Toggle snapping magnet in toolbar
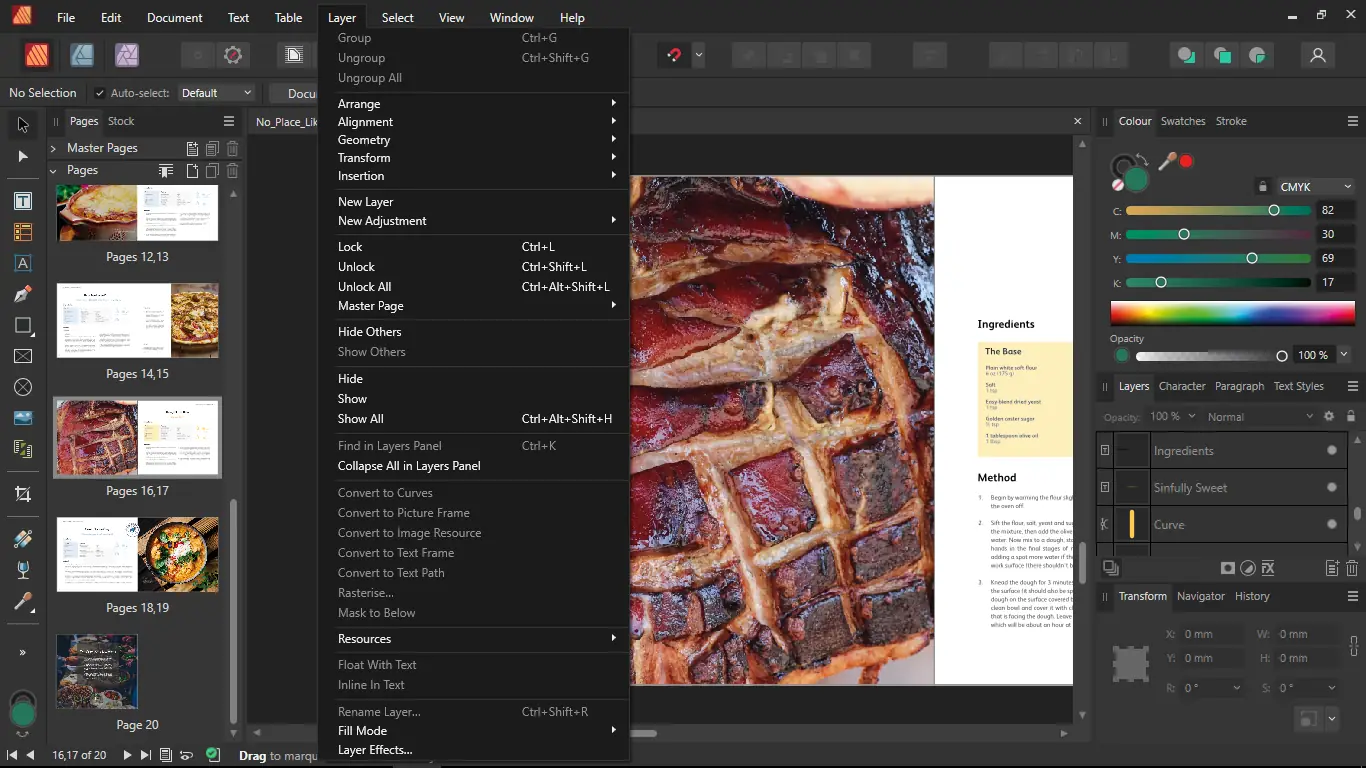Screen dimensions: 1366x768 [674, 55]
